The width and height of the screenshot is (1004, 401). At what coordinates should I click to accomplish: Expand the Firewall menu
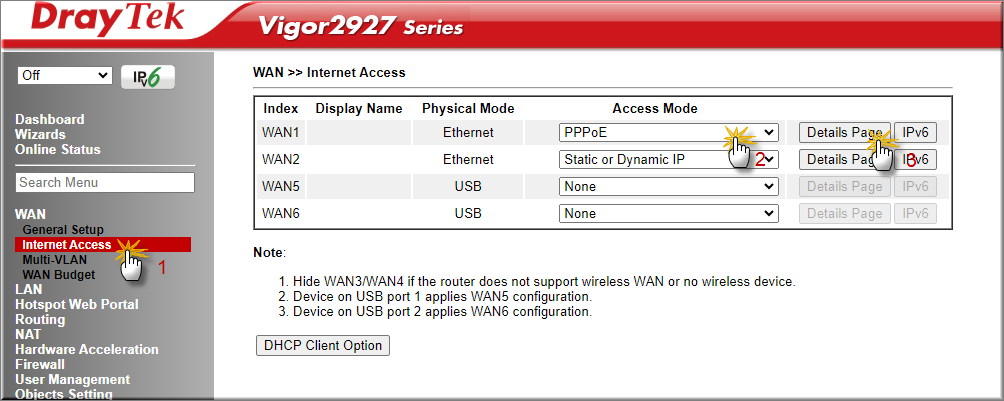tap(40, 364)
